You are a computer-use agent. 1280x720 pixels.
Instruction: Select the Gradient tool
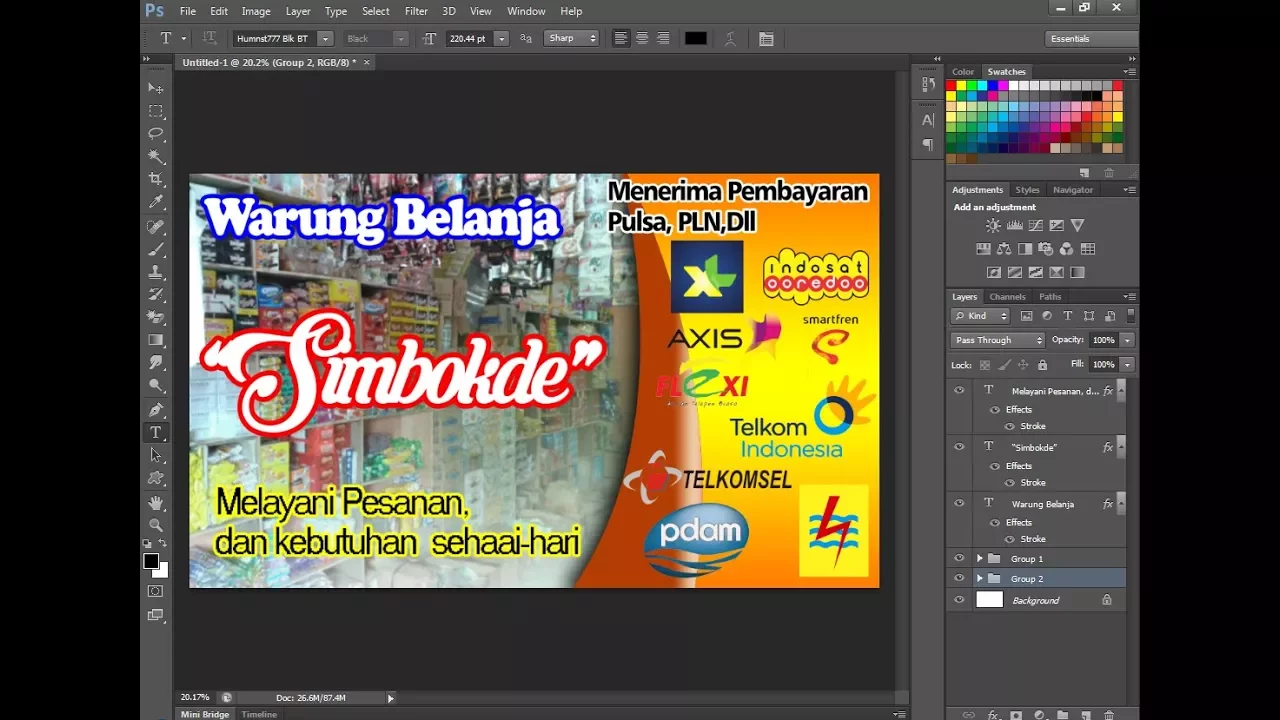coord(156,340)
